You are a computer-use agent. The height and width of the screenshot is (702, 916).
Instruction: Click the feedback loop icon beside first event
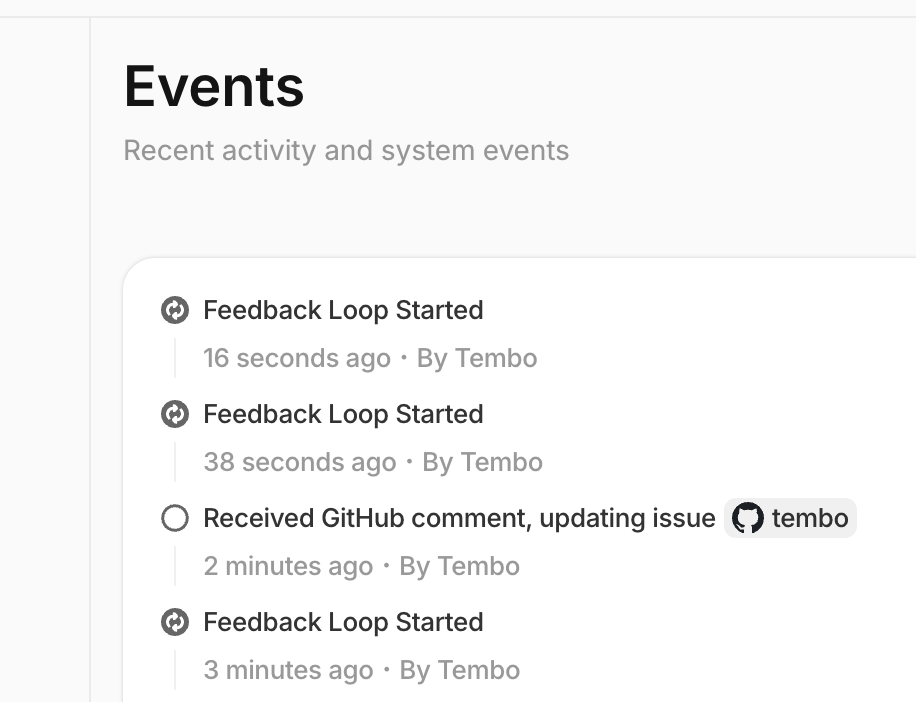coord(175,311)
